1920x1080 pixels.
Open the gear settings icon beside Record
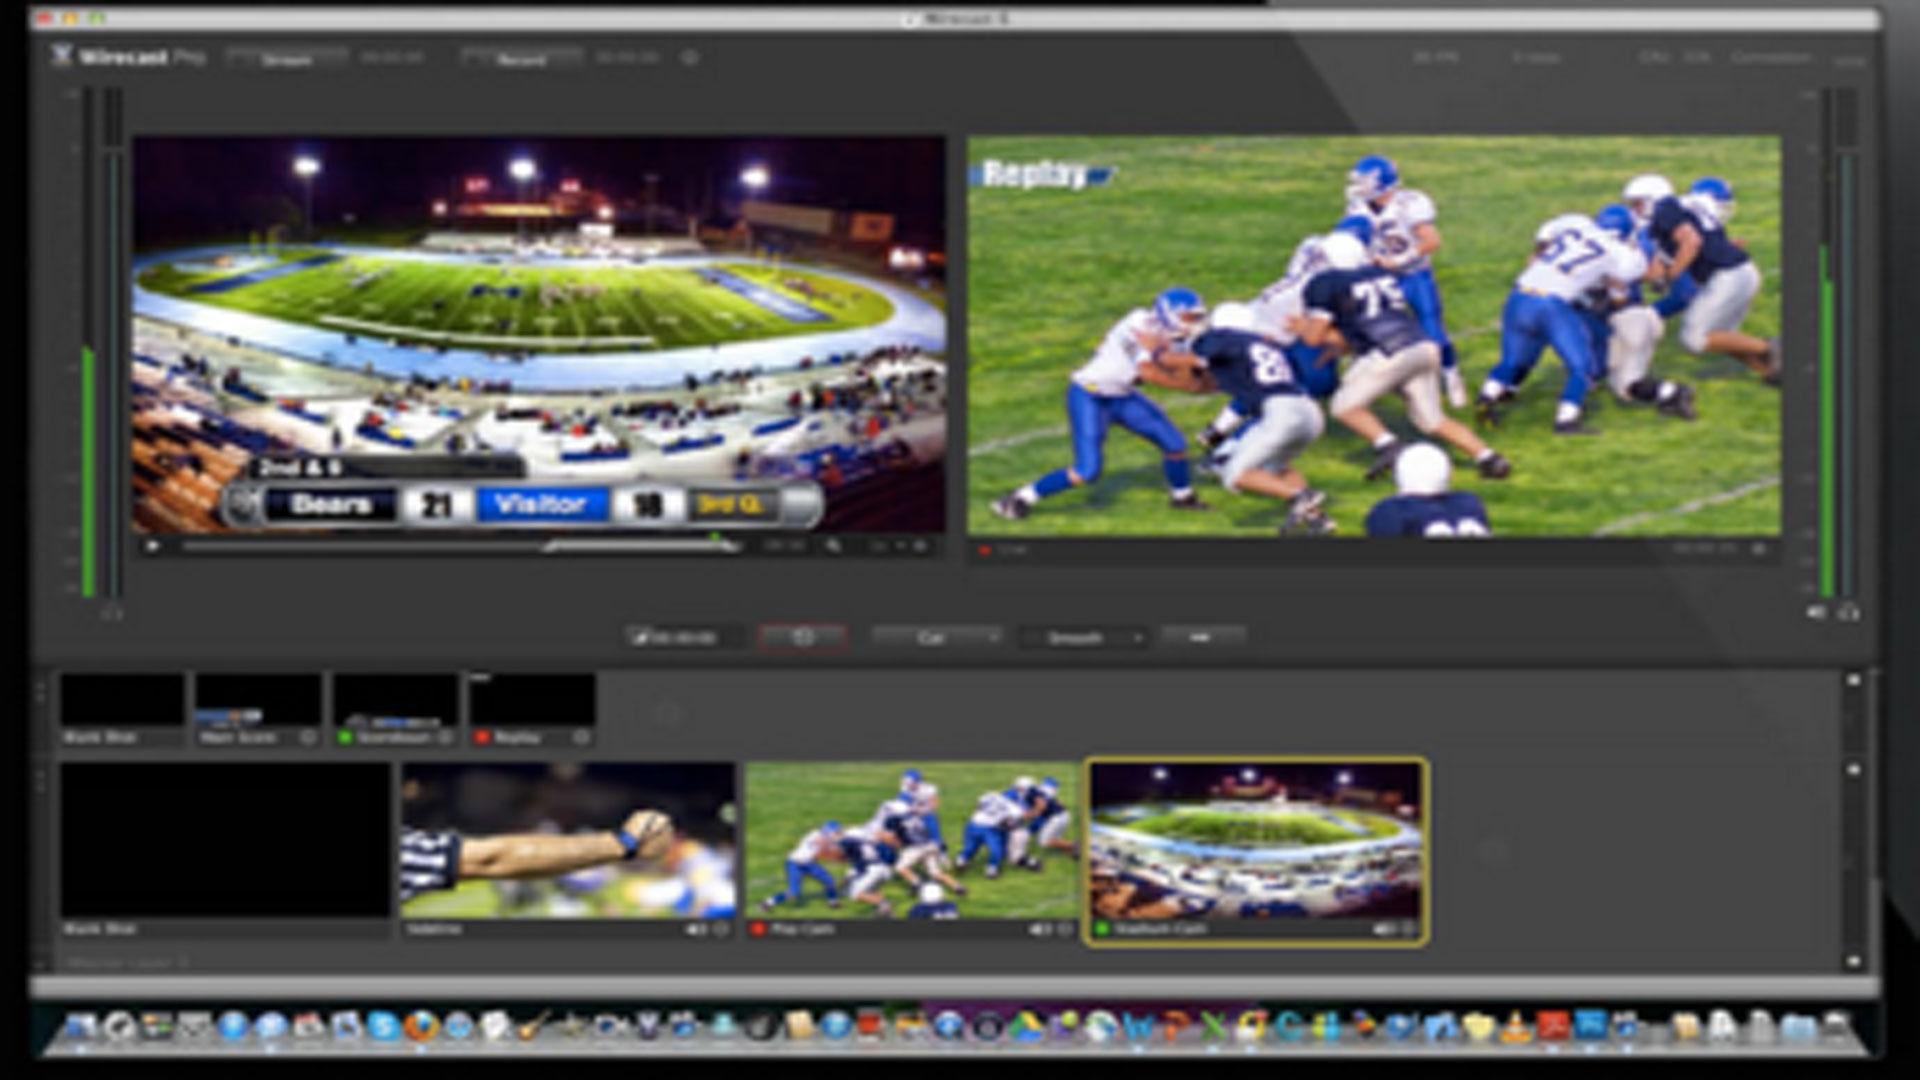690,58
